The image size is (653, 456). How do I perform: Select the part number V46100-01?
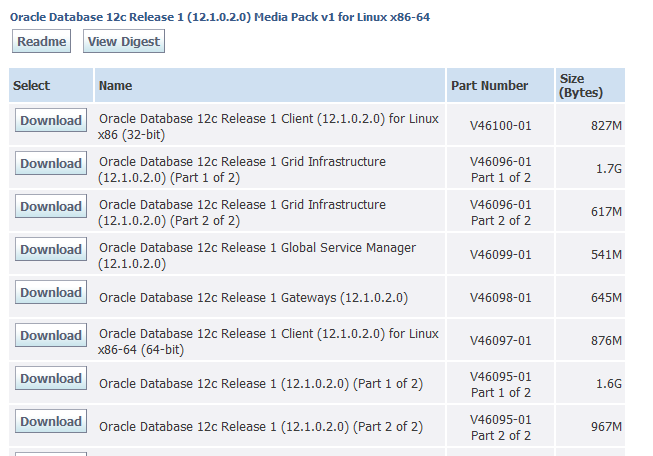pos(501,125)
